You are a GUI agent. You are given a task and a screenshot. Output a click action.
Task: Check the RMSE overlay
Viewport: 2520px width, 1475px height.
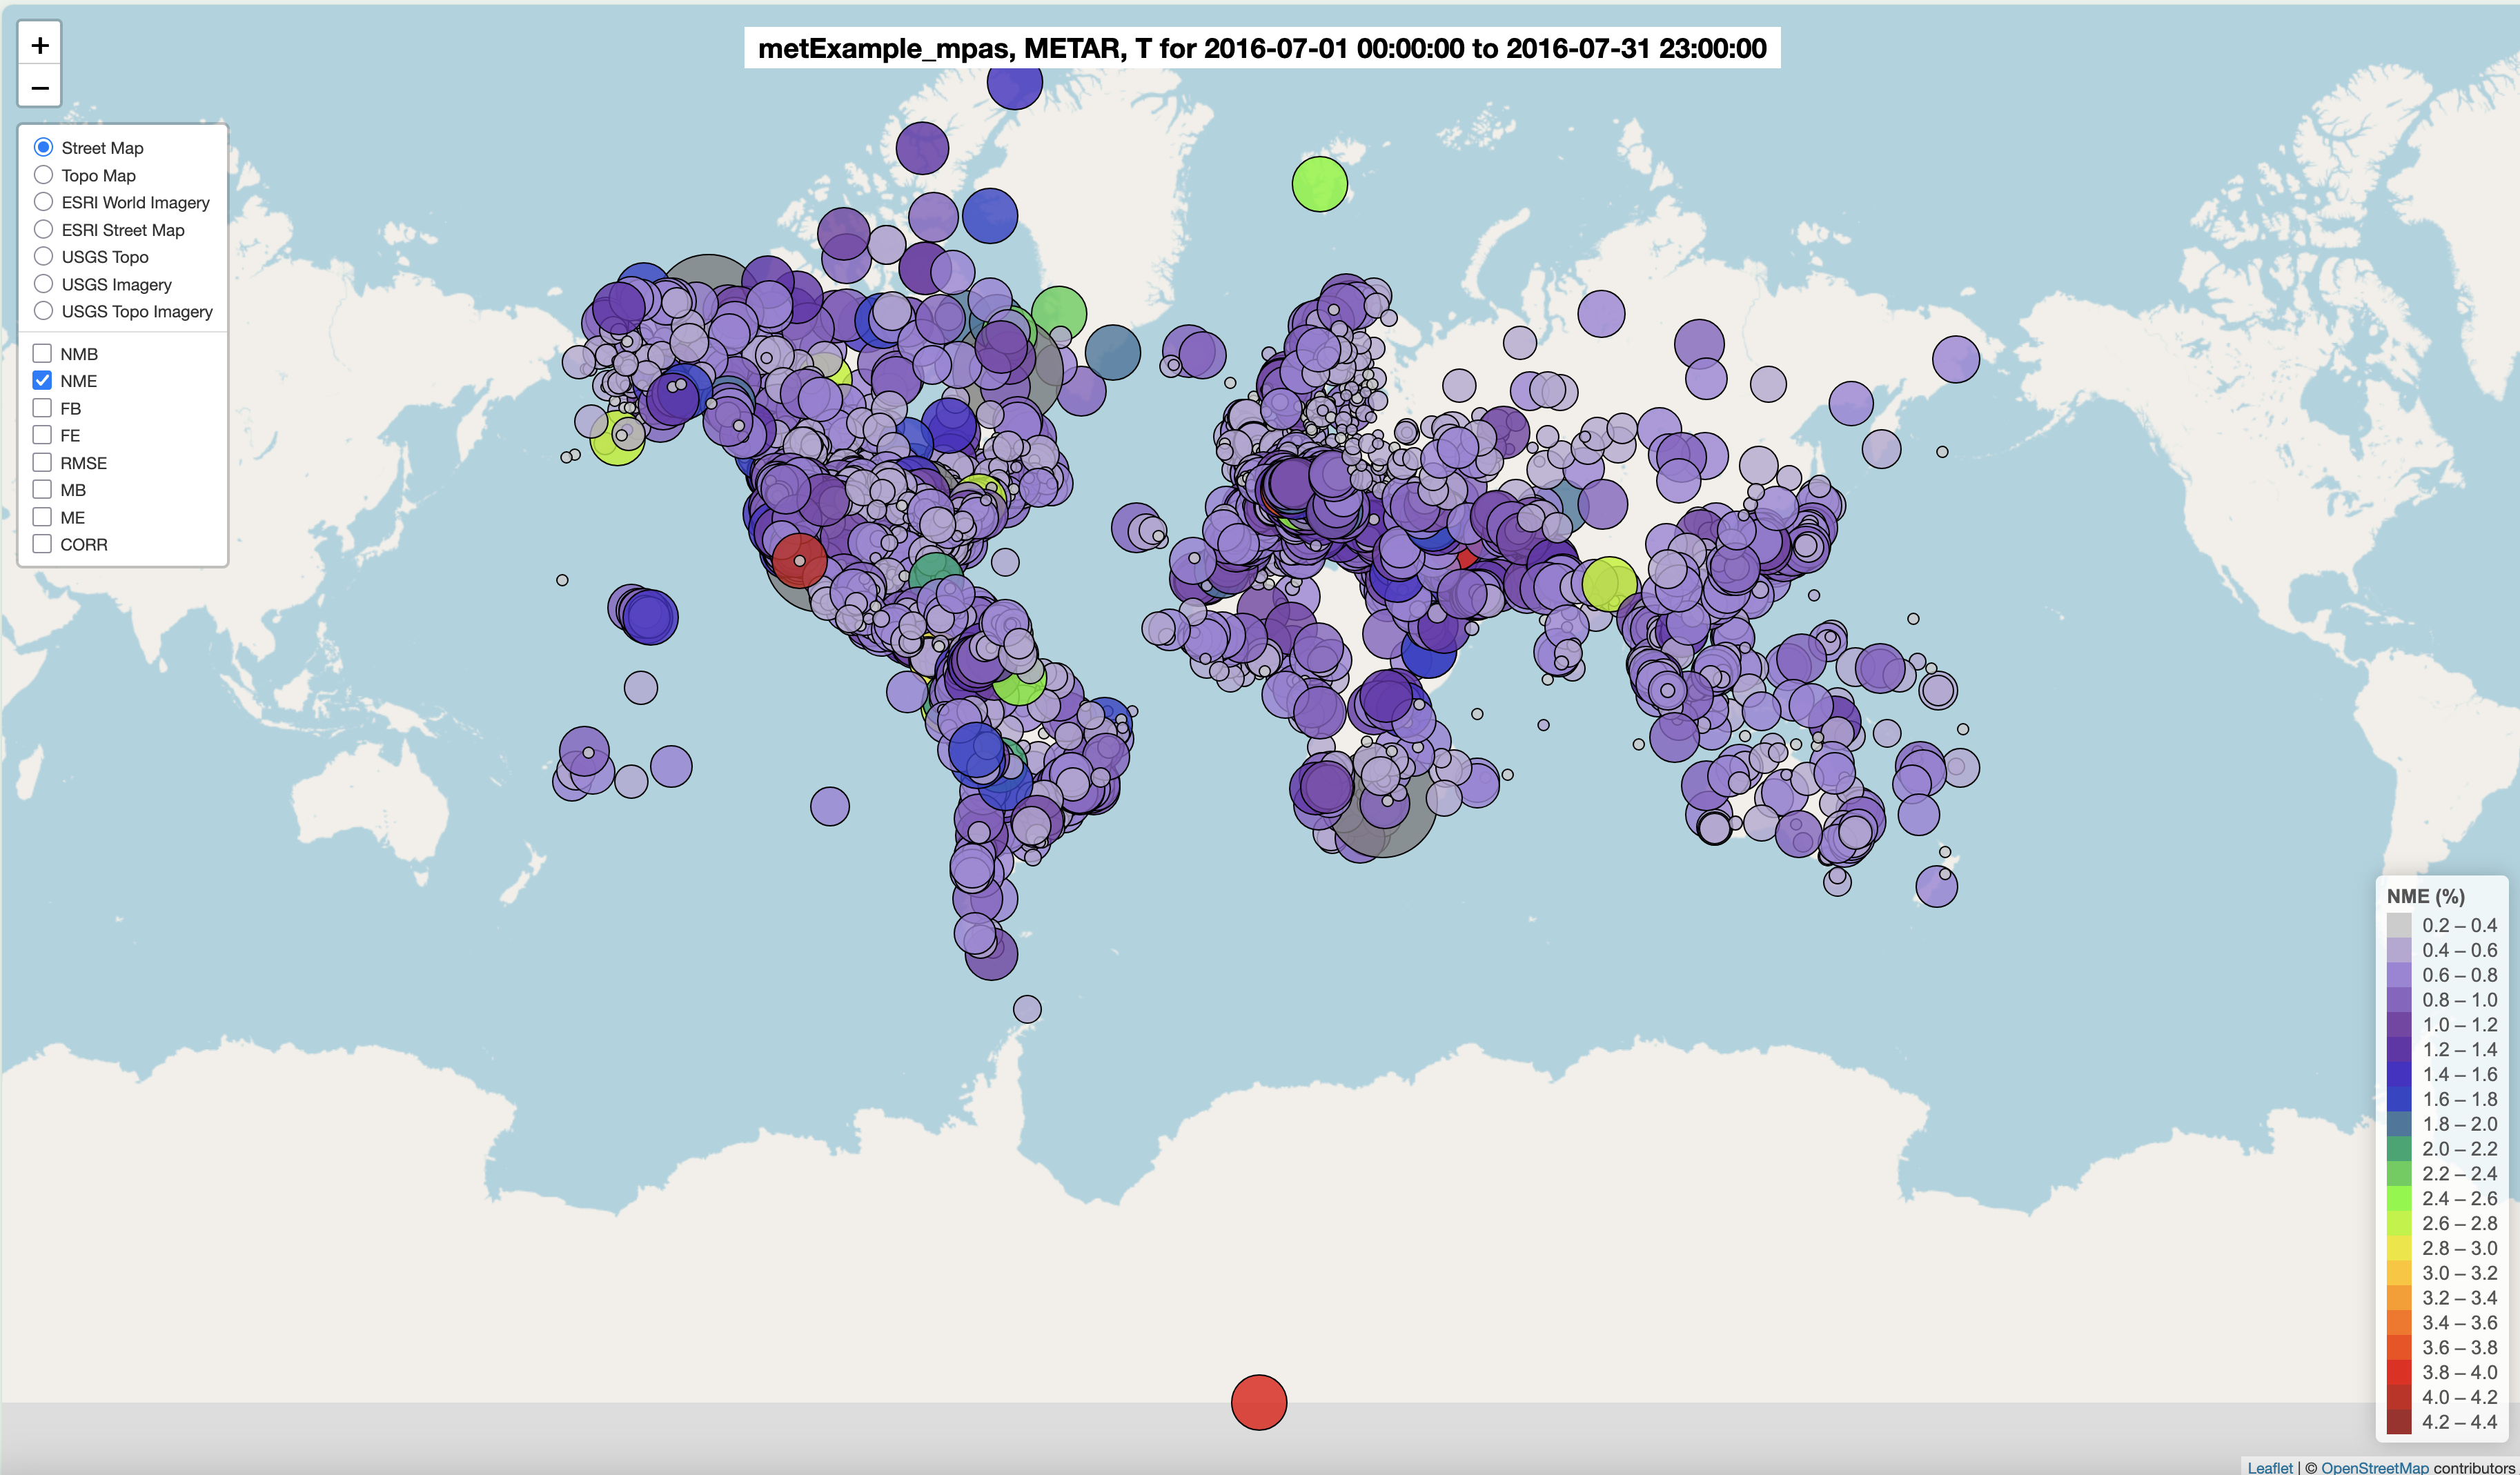42,462
